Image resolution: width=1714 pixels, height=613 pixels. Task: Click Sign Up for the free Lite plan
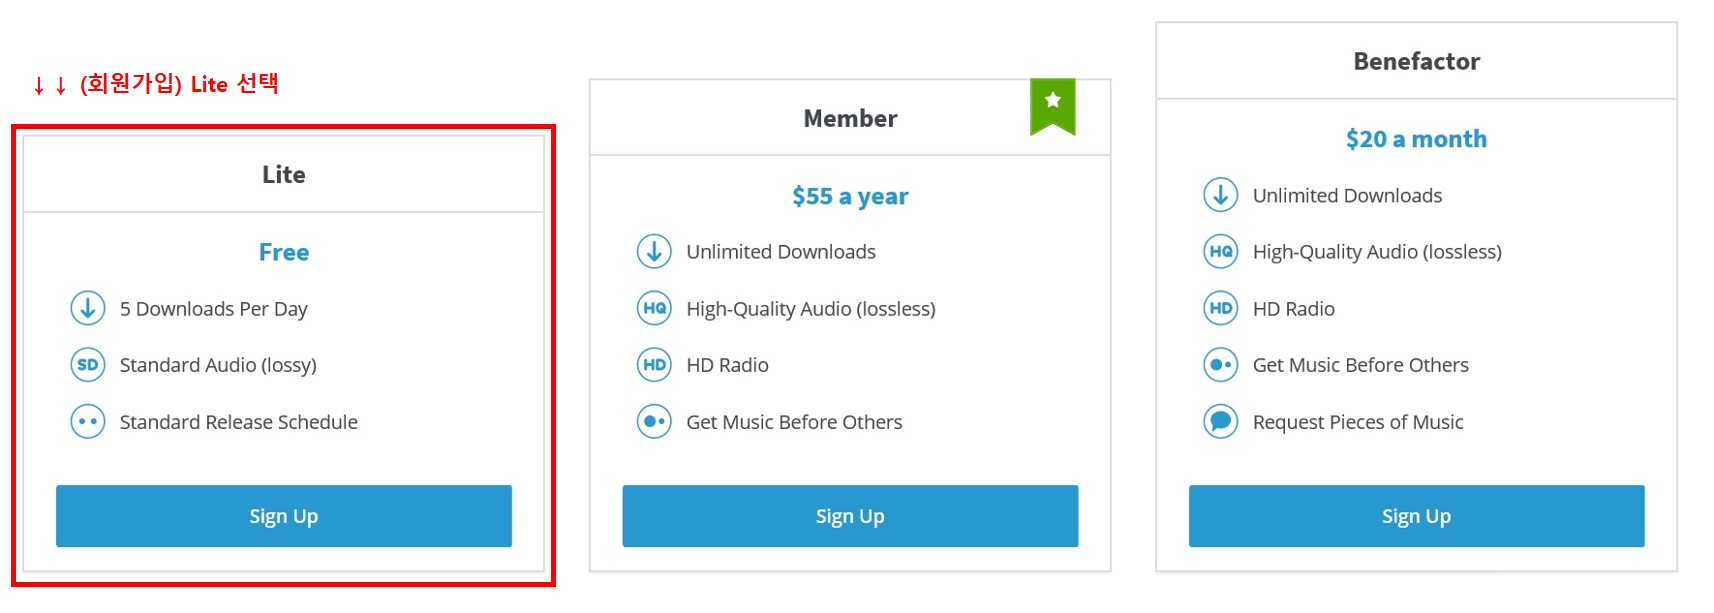click(284, 516)
